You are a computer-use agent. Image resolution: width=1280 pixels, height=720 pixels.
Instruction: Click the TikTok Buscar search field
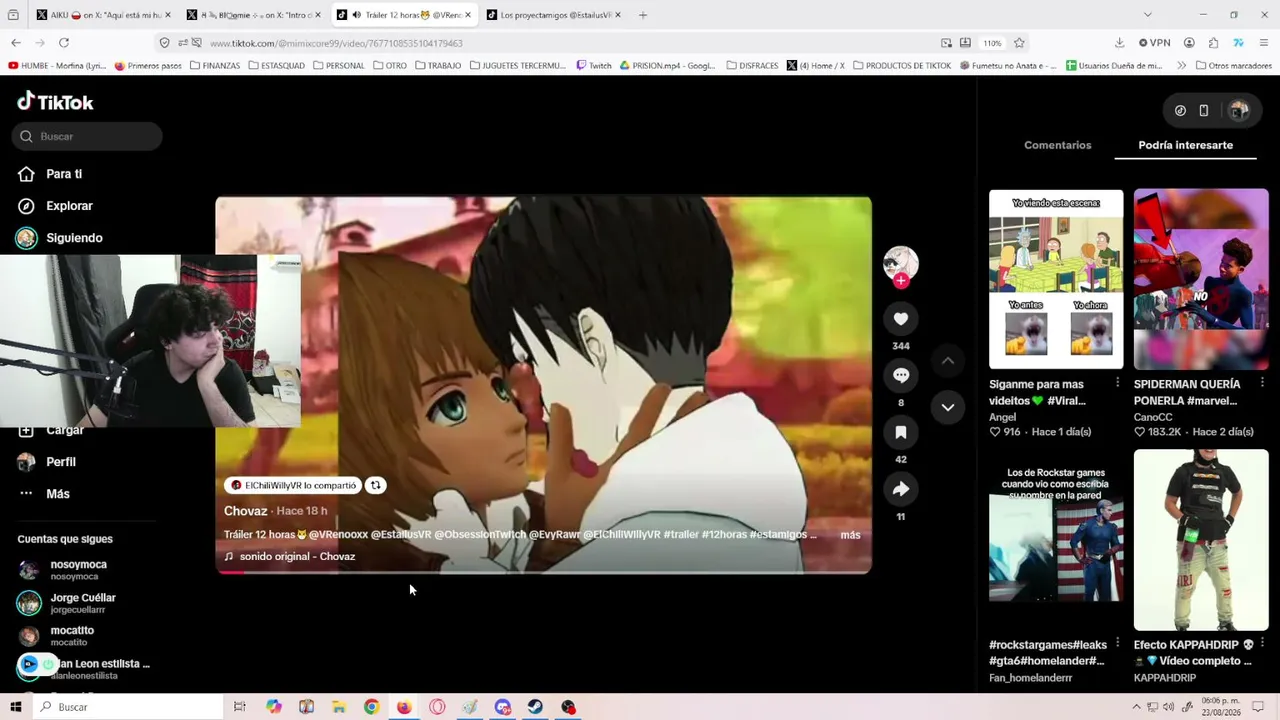(x=87, y=136)
